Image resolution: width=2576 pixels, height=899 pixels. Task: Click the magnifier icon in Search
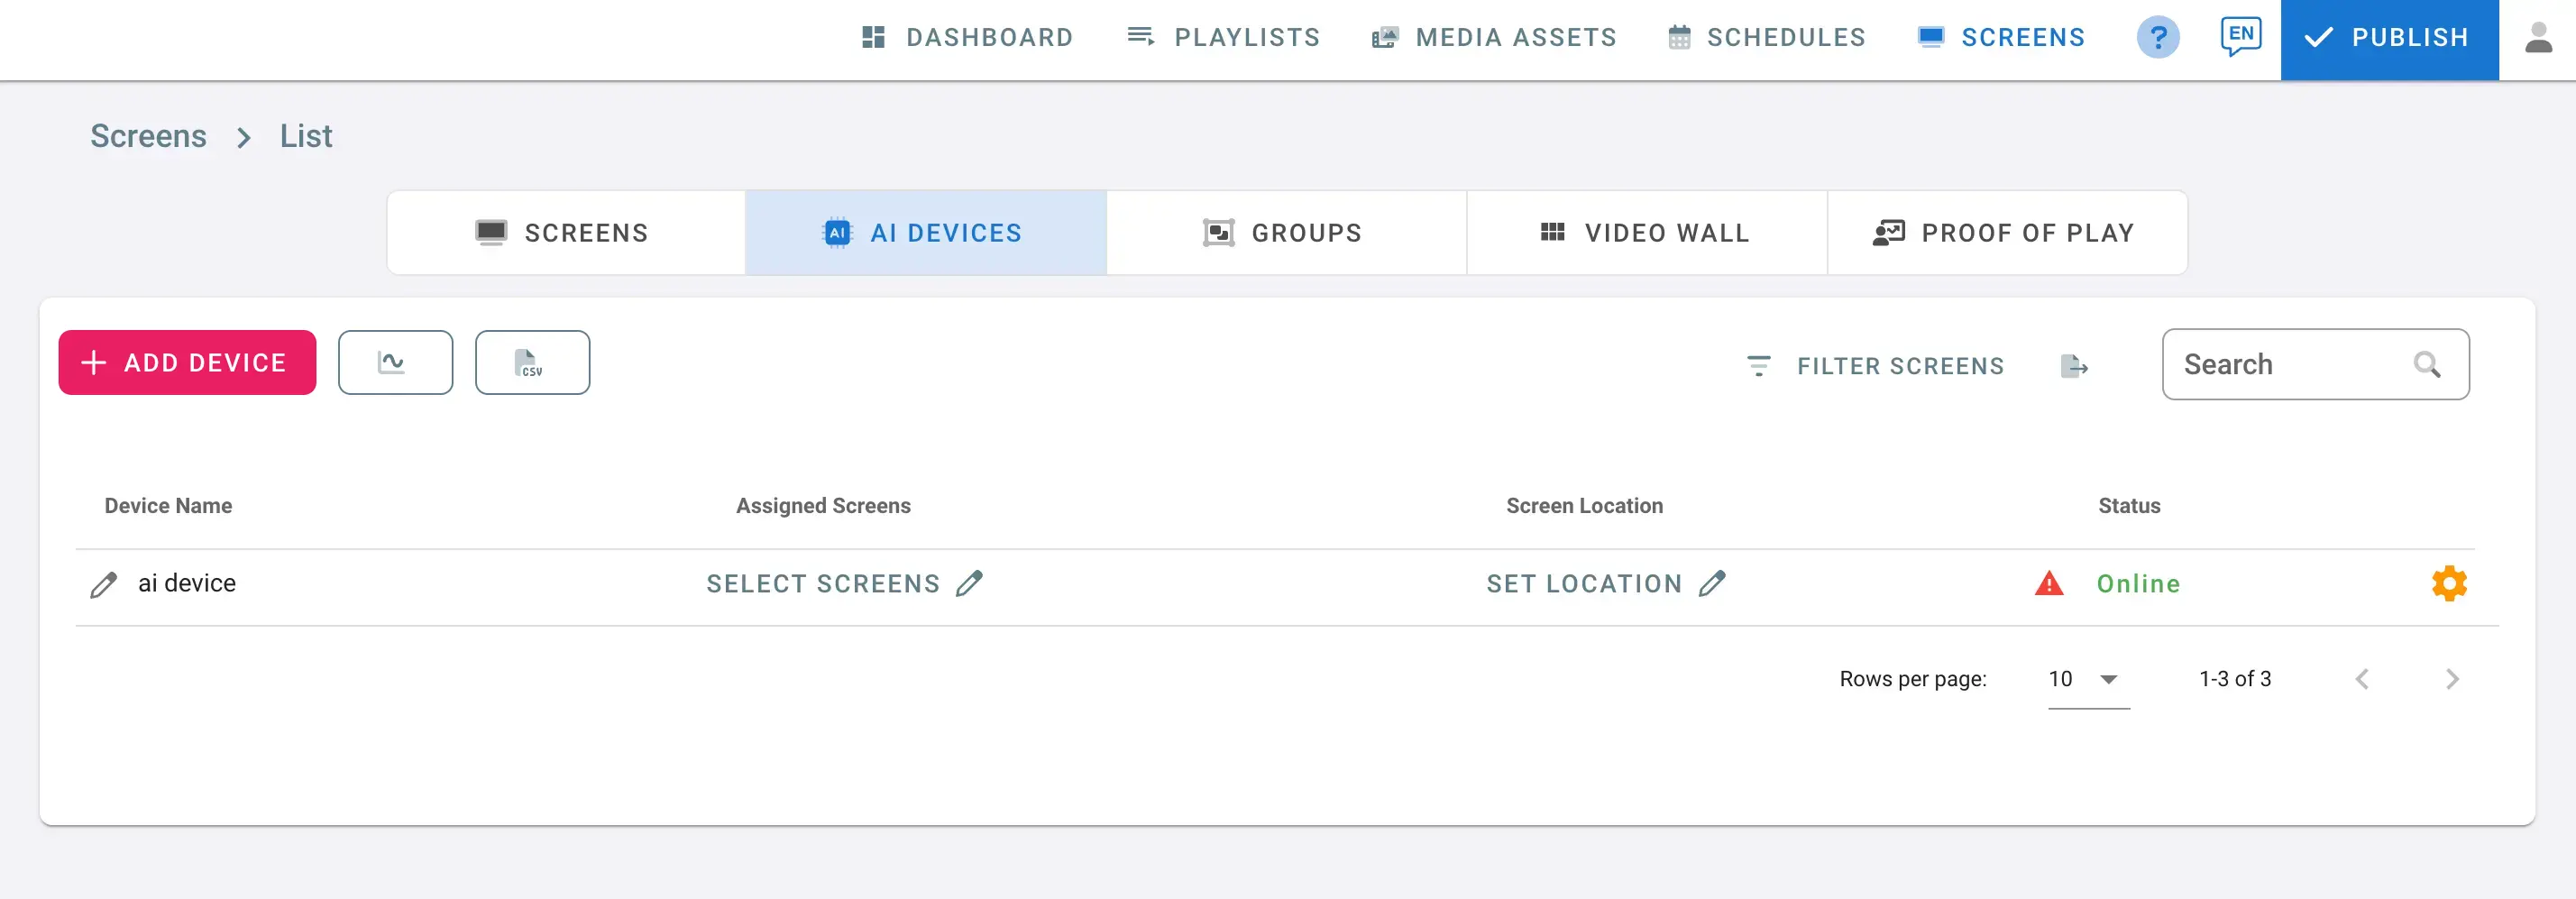pos(2427,365)
